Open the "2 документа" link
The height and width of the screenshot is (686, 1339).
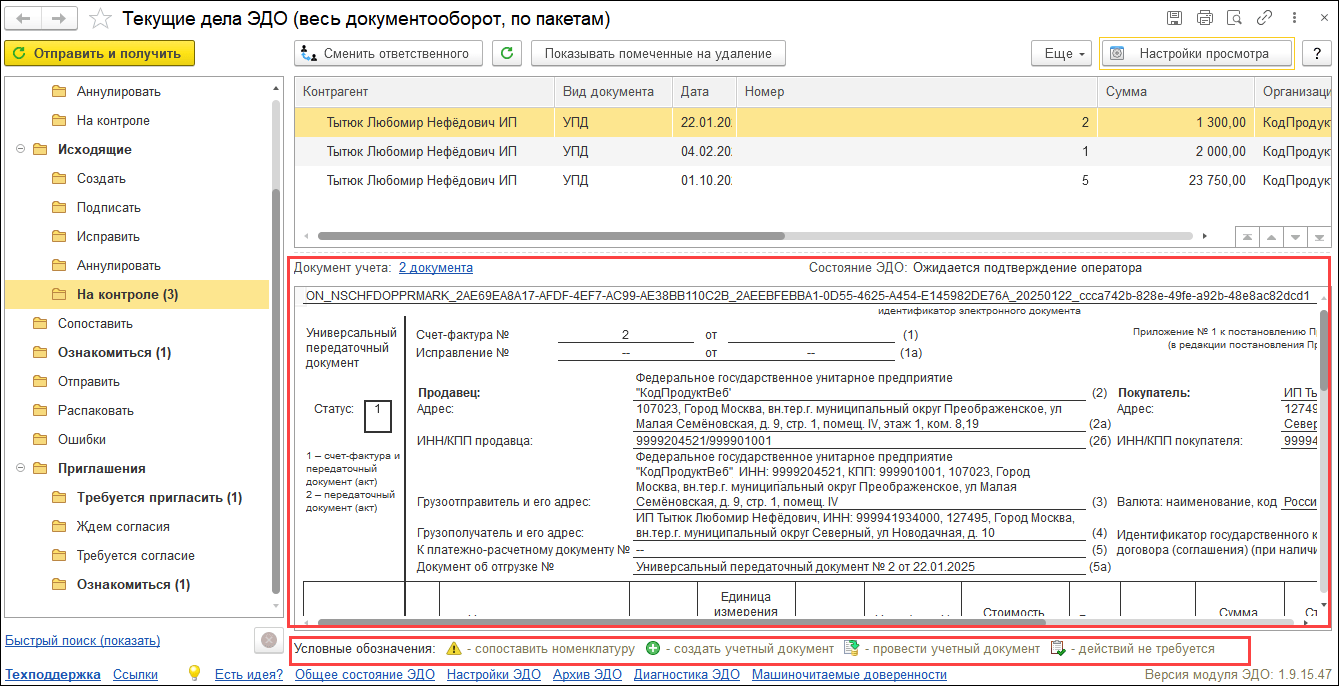pyautogui.click(x=435, y=268)
